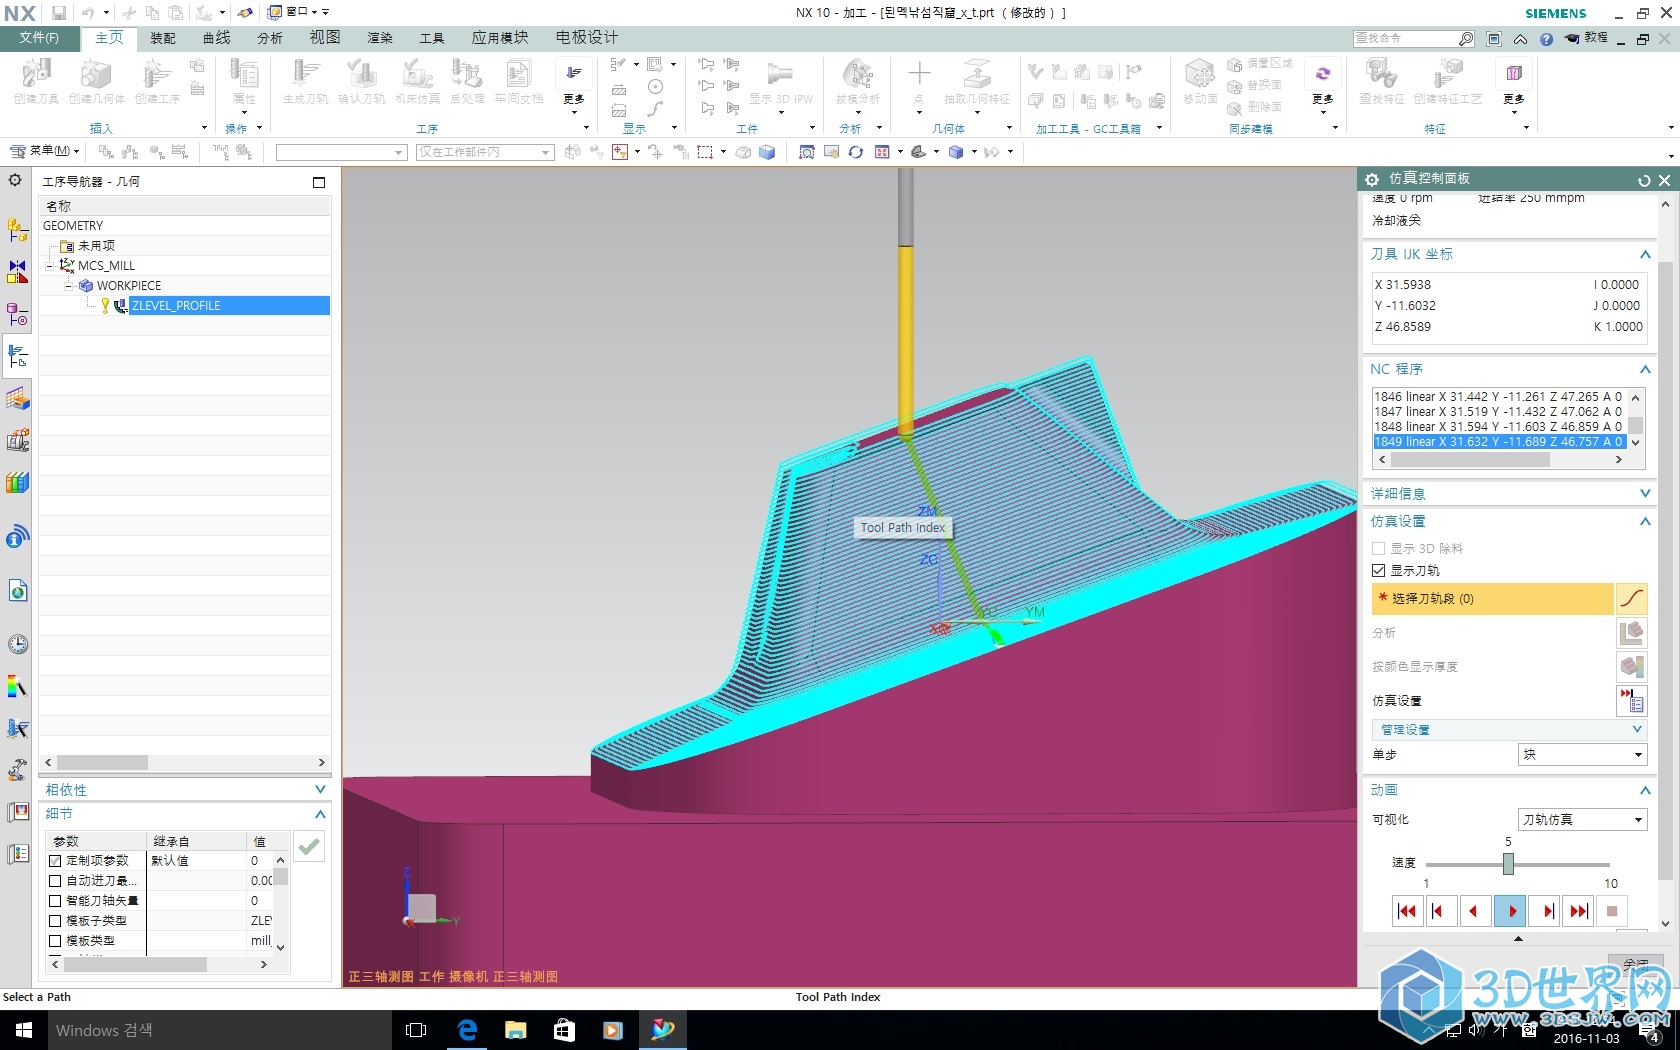Open the 可视化 dropdown showing 刀轨仿真
The image size is (1680, 1050).
[1582, 819]
